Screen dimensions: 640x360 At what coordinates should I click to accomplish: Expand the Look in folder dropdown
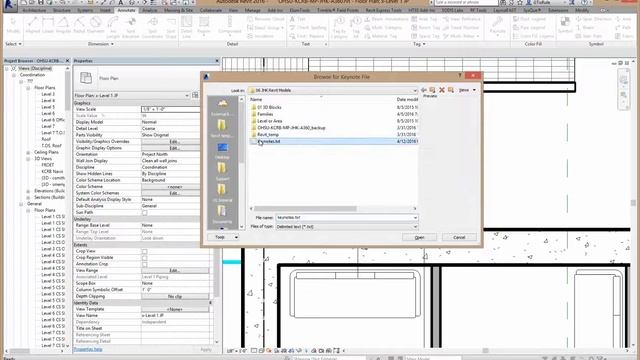tap(415, 90)
